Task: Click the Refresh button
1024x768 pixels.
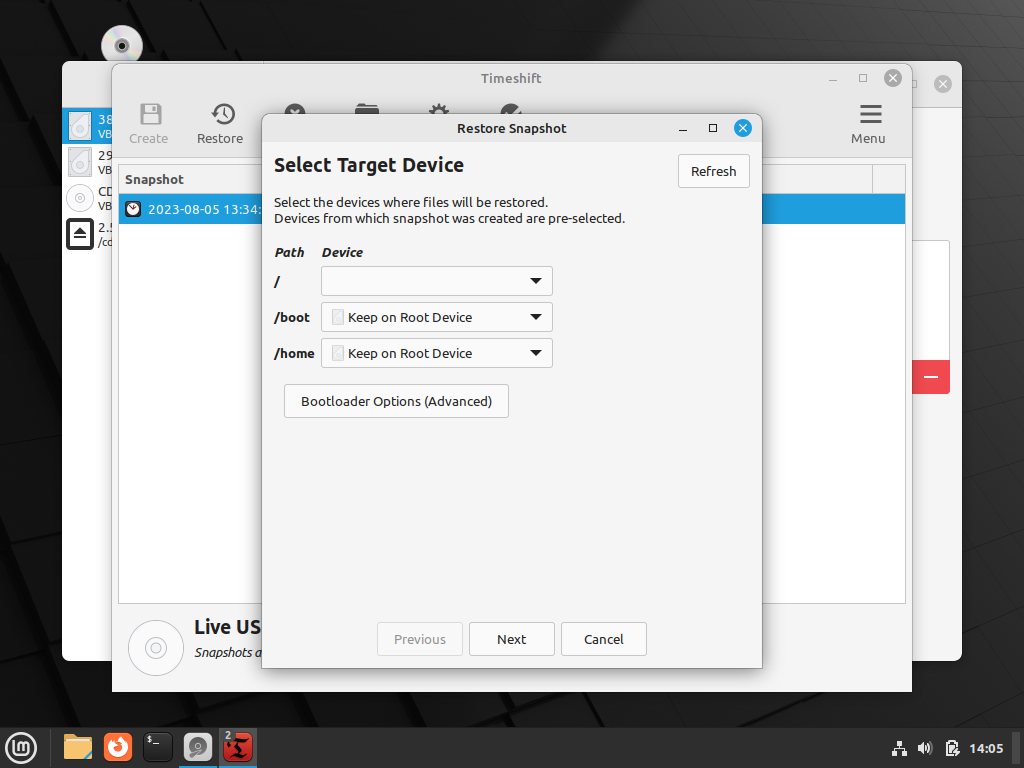Action: pos(713,171)
